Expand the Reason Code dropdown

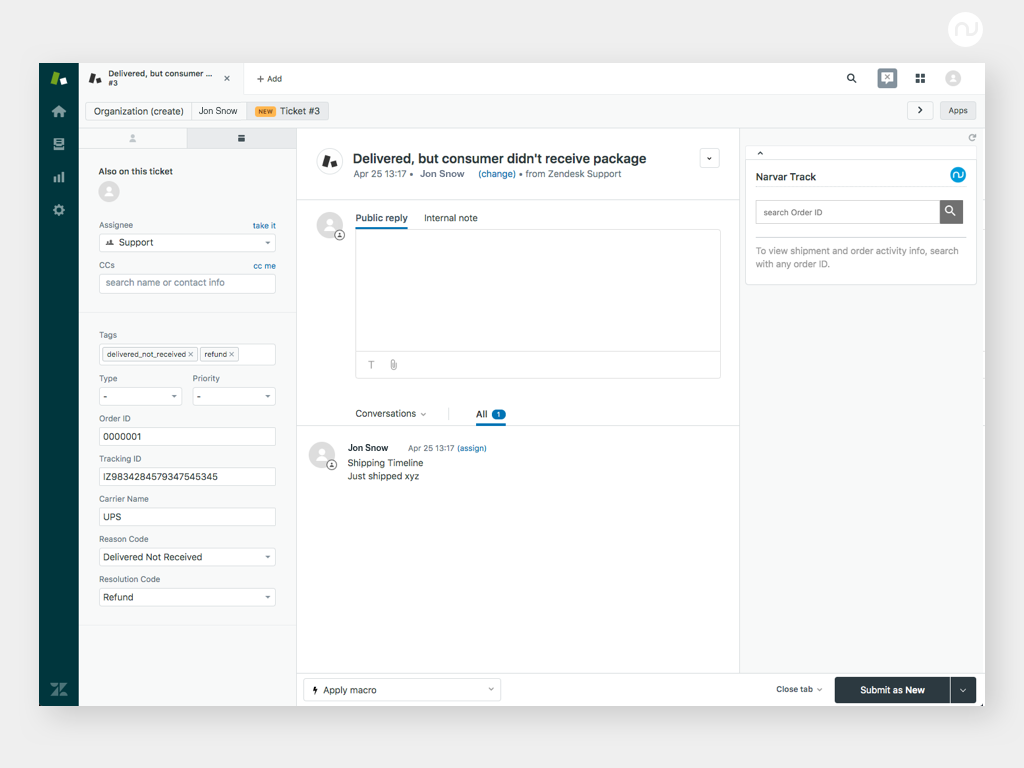[187, 557]
